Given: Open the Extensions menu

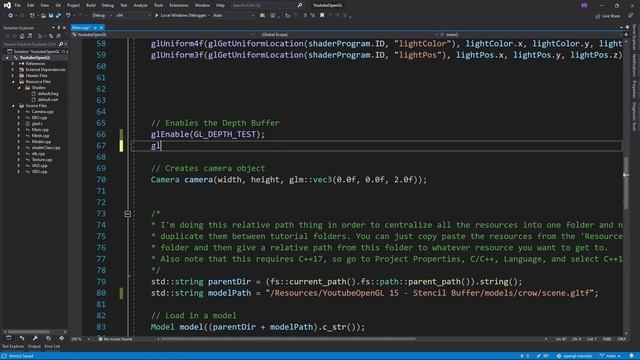Looking at the screenshot, I should [x=179, y=5].
